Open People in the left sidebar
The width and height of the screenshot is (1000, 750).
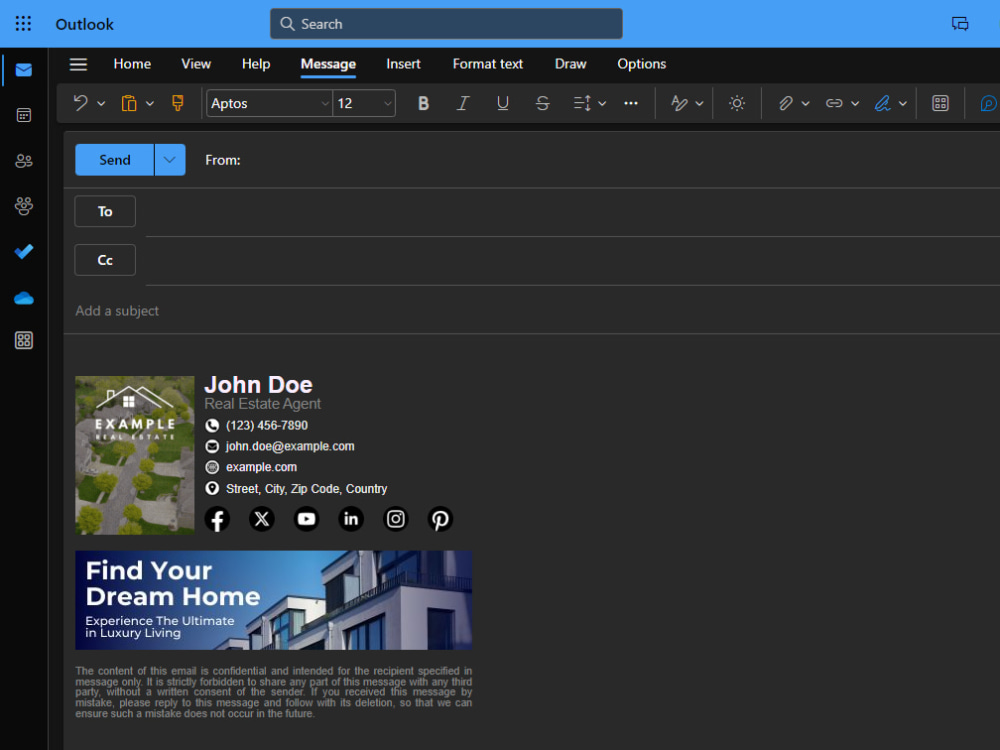click(x=24, y=161)
